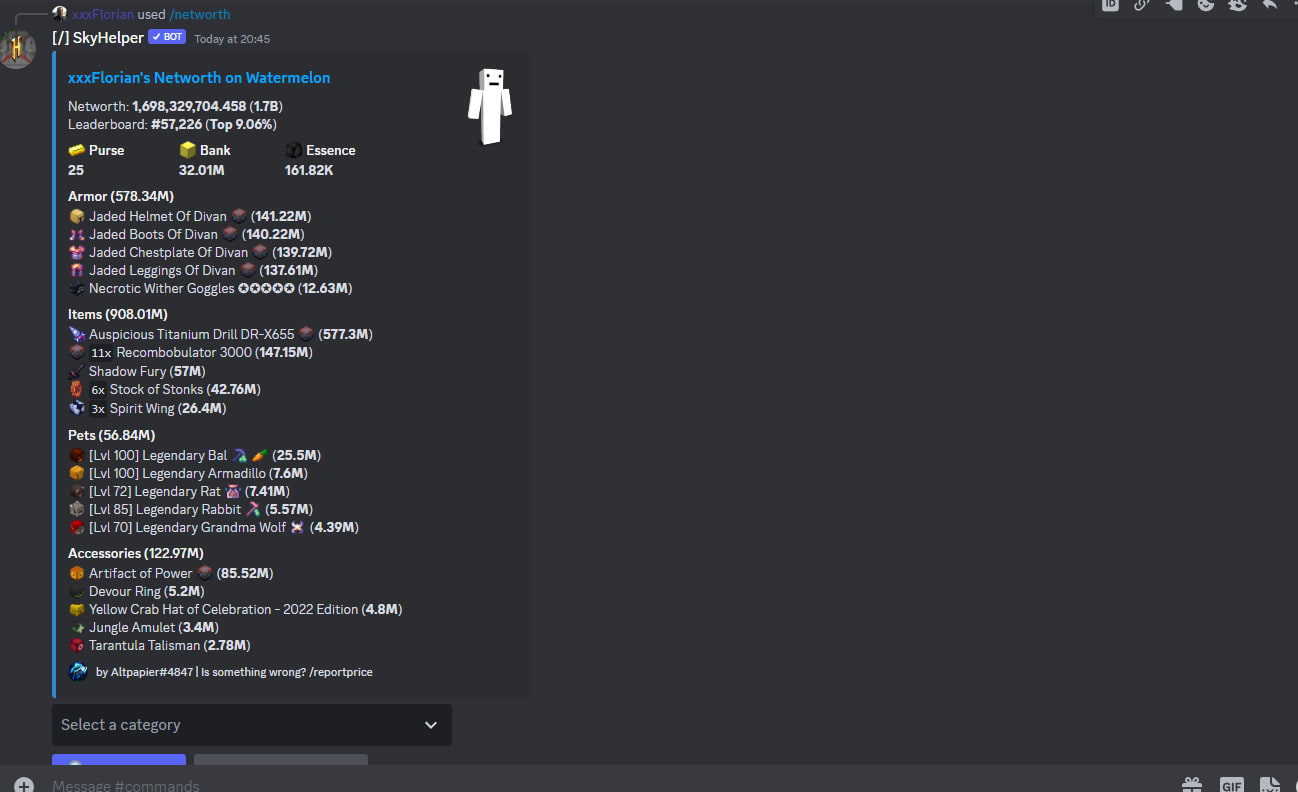Click the Pets (56.84M) heading
This screenshot has width=1298, height=792.
coord(111,435)
